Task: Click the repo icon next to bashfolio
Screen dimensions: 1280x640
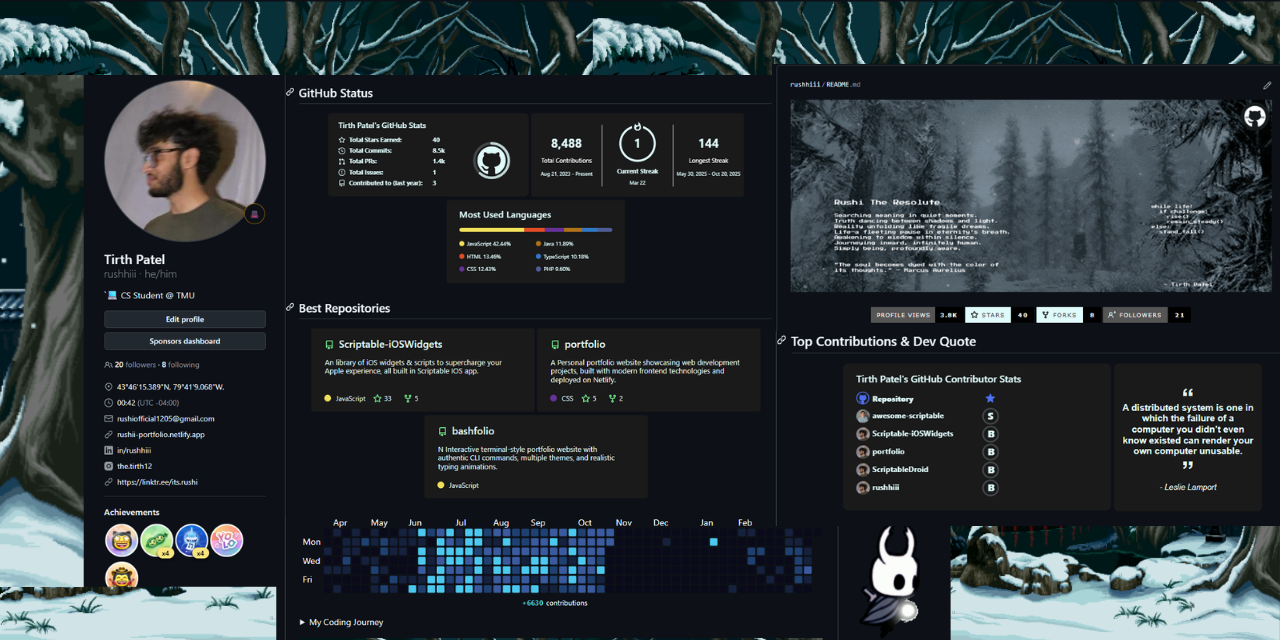Action: [442, 431]
